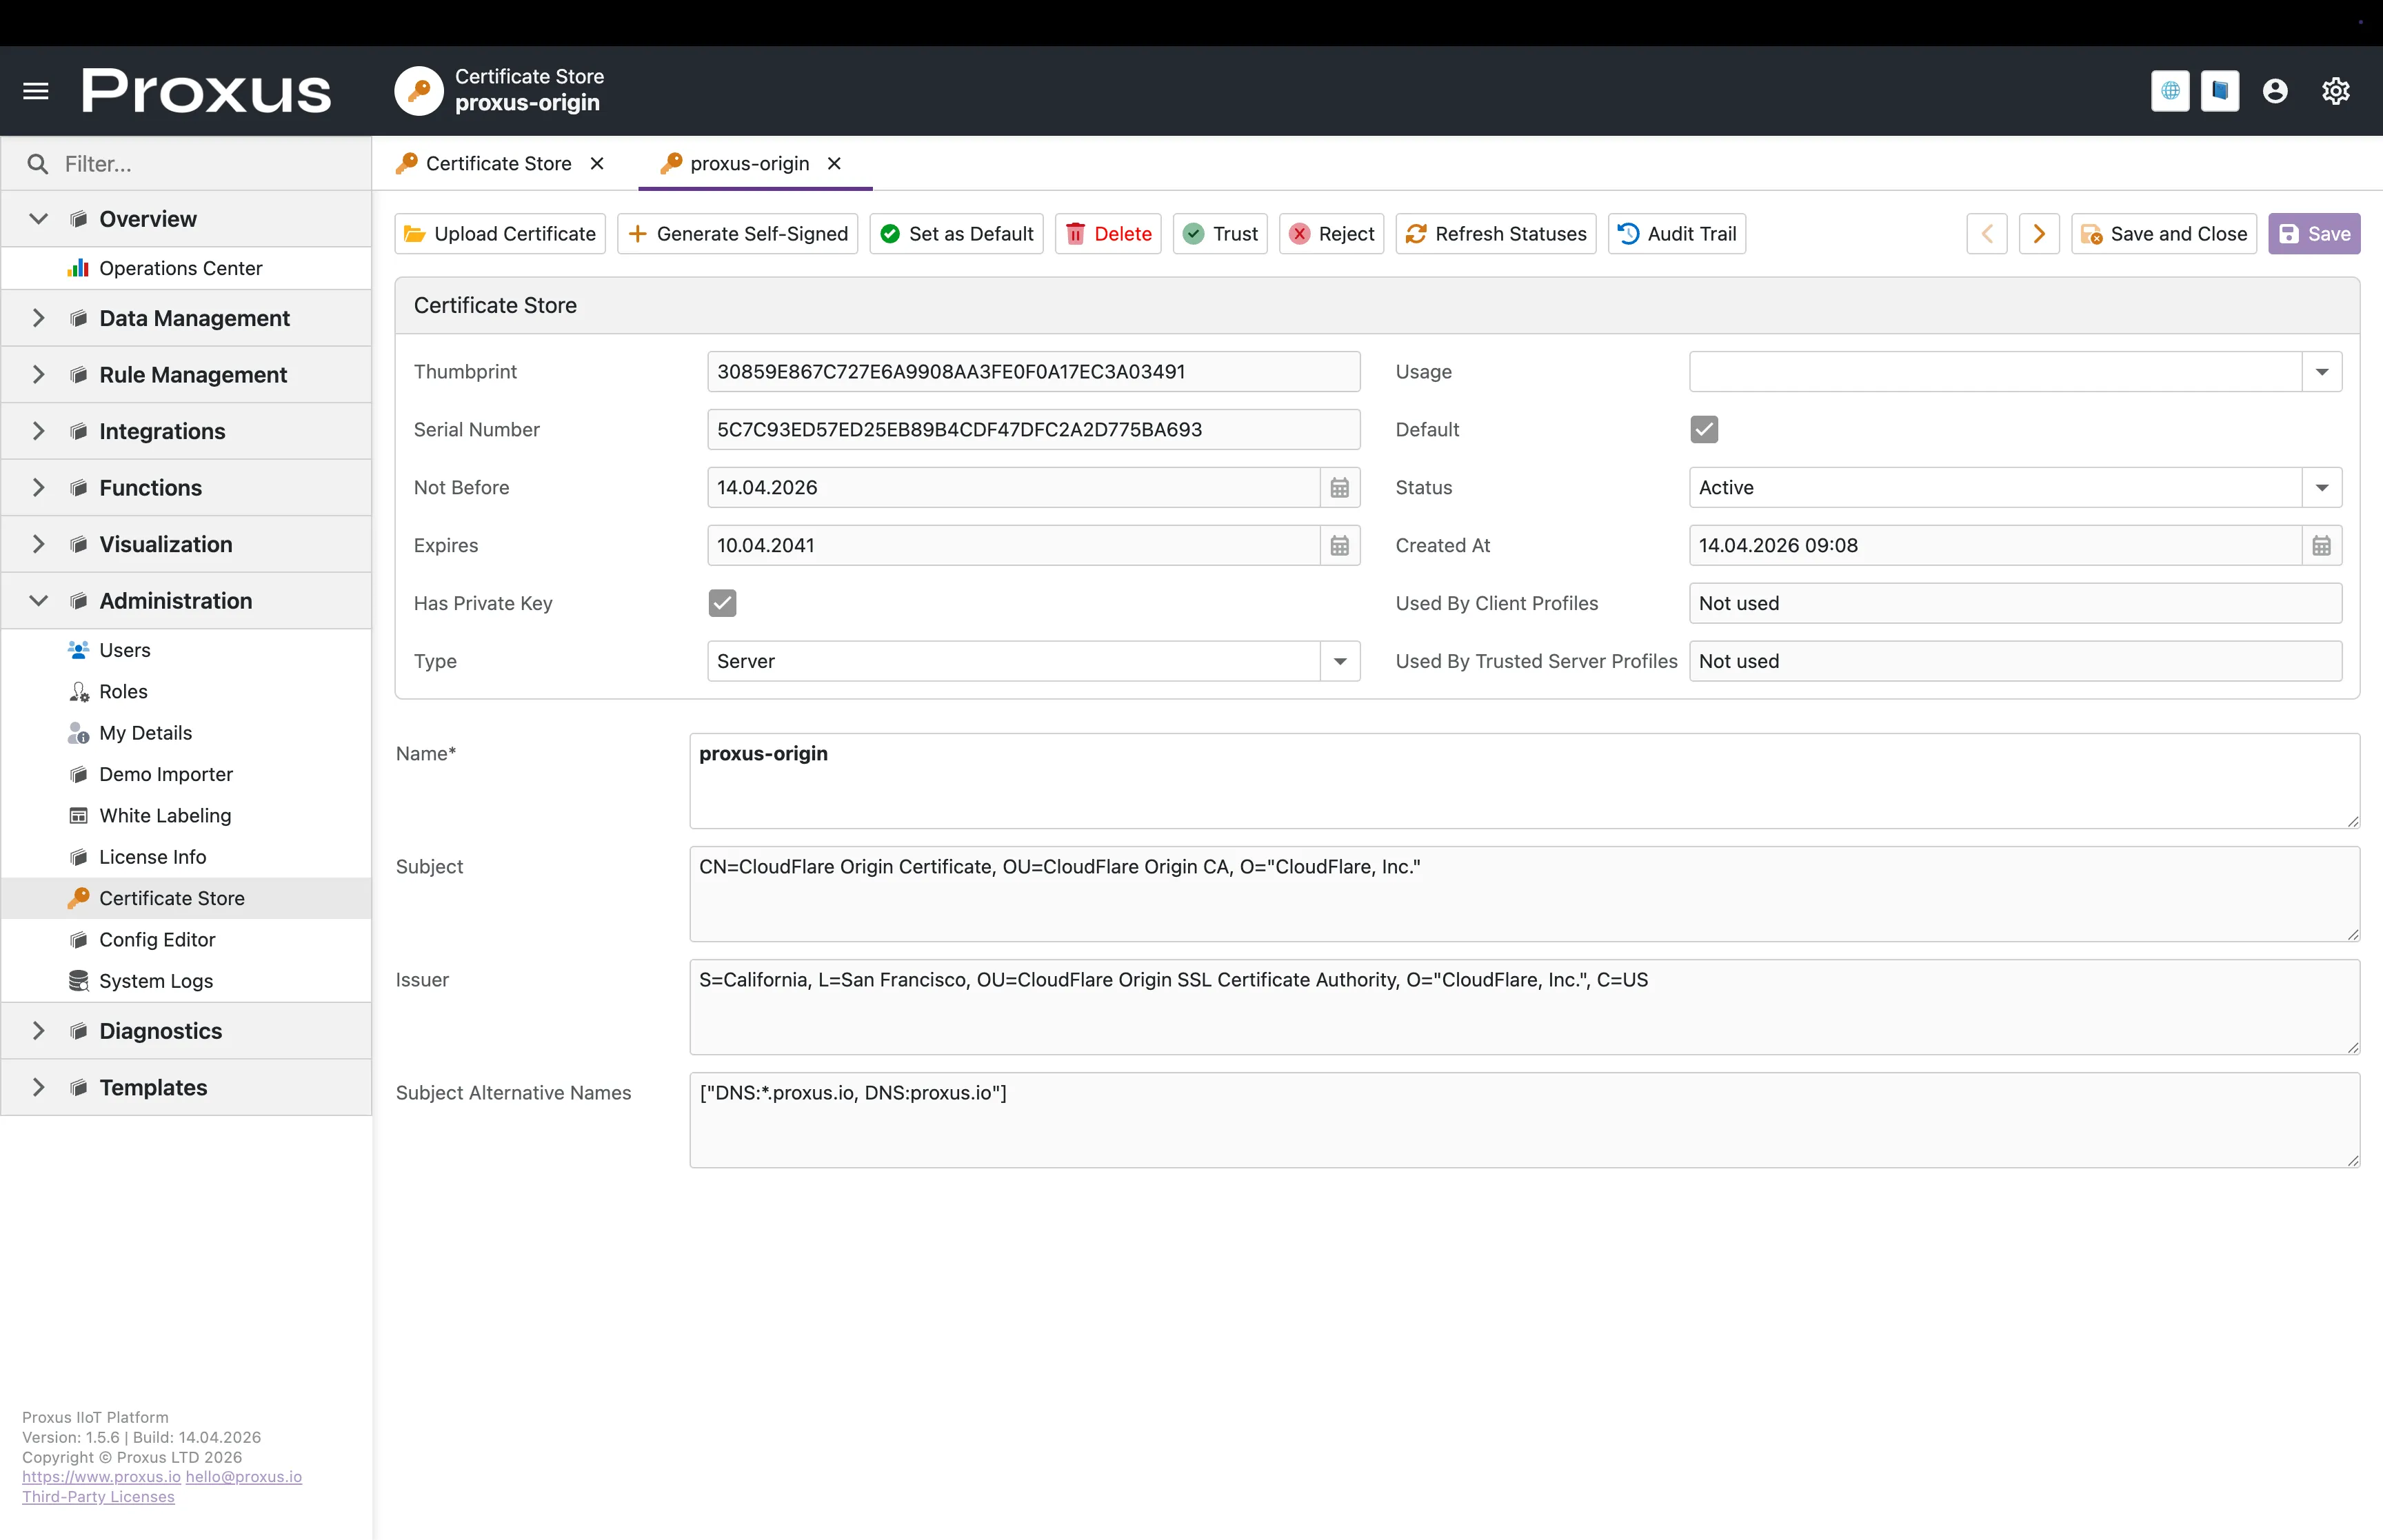
Task: Go to next record arrow
Action: [x=2038, y=234]
